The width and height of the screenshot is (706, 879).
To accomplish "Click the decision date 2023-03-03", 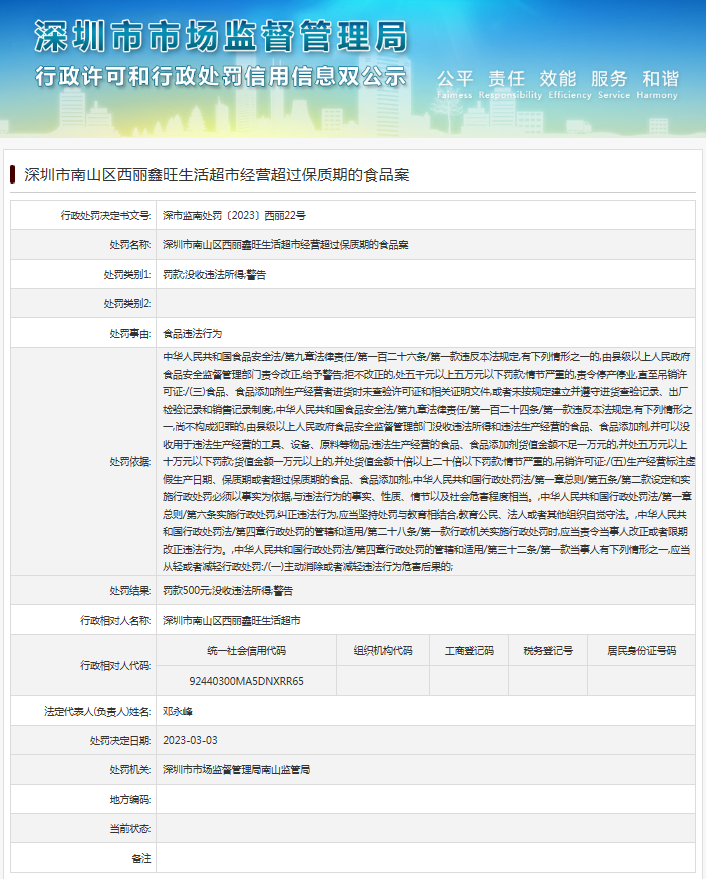I will pos(190,740).
